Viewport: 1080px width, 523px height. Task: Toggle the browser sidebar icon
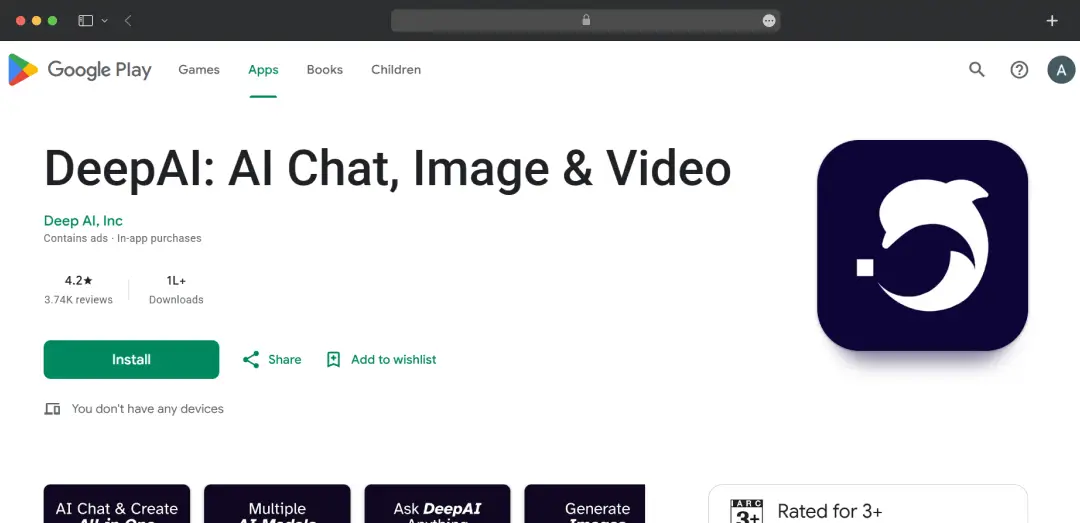[x=85, y=21]
